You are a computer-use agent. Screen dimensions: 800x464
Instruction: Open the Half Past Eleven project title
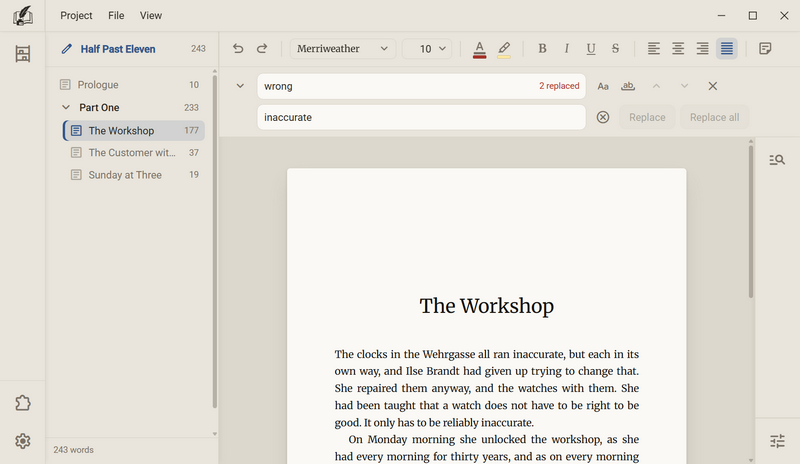(x=118, y=49)
